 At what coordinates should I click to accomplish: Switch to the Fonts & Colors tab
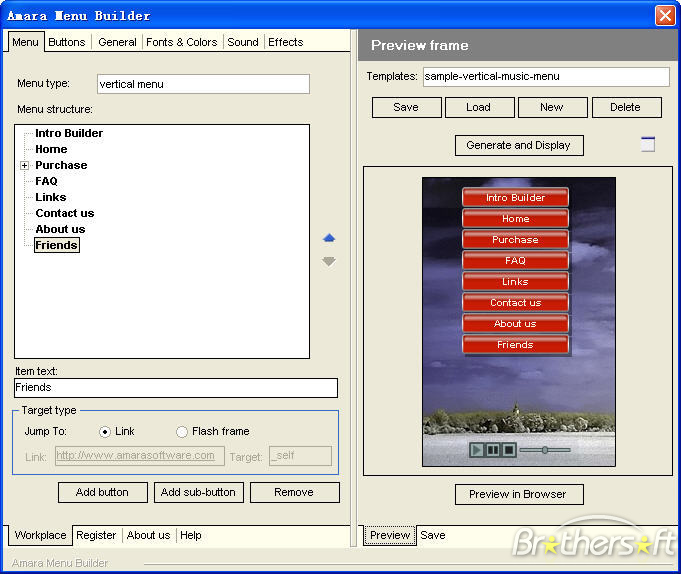point(181,42)
